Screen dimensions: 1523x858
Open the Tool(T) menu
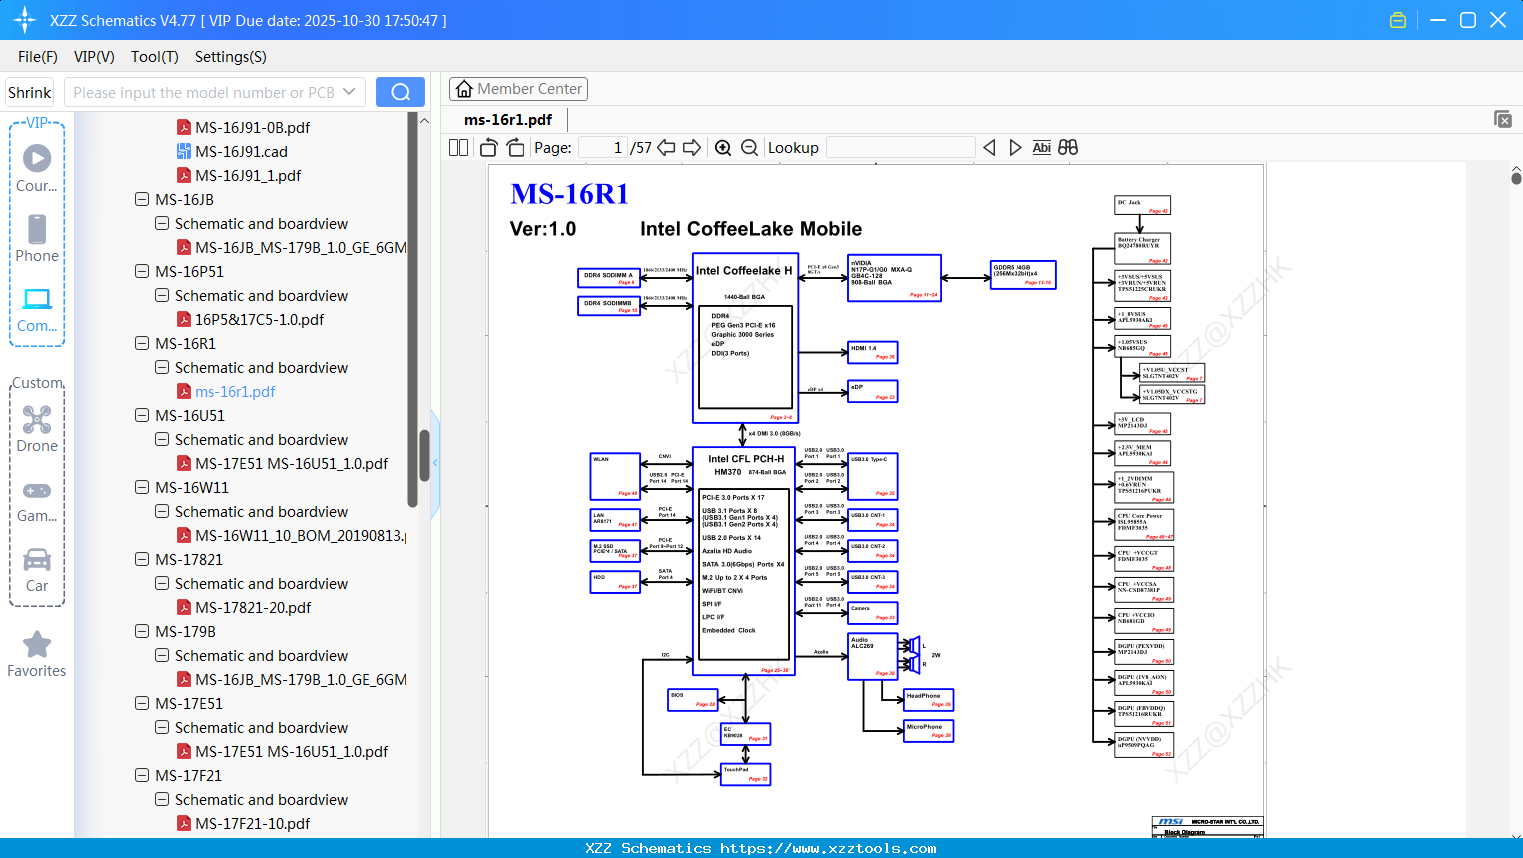pos(155,57)
